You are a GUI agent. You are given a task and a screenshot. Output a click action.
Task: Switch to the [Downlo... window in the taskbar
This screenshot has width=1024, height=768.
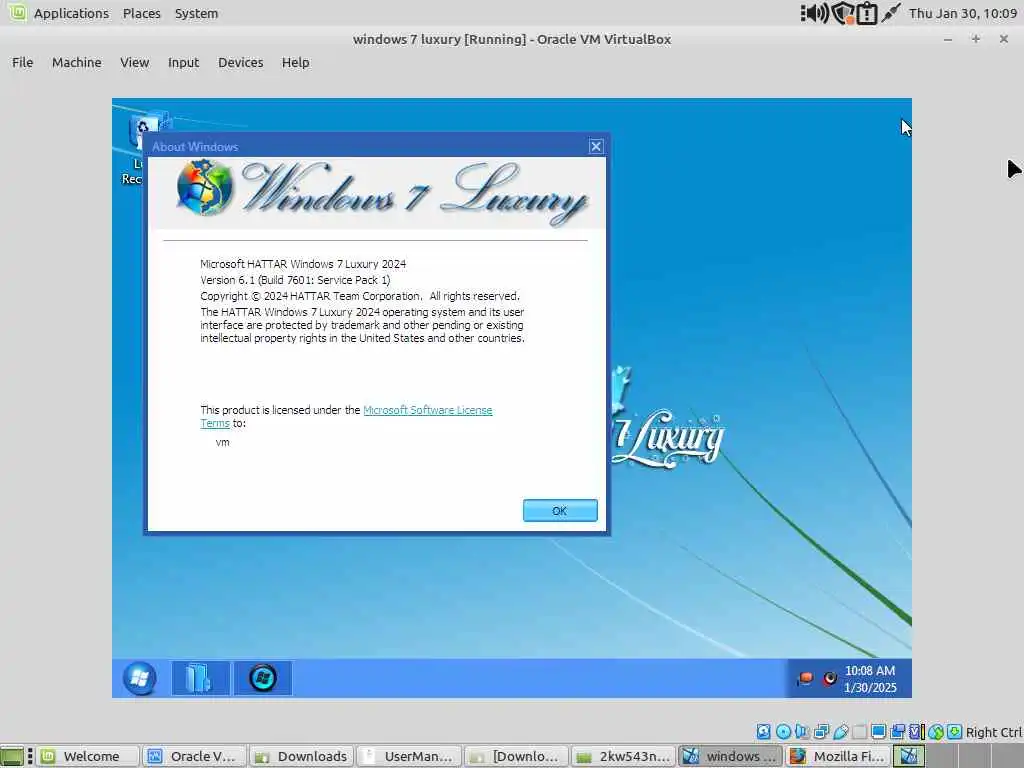pyautogui.click(x=515, y=756)
